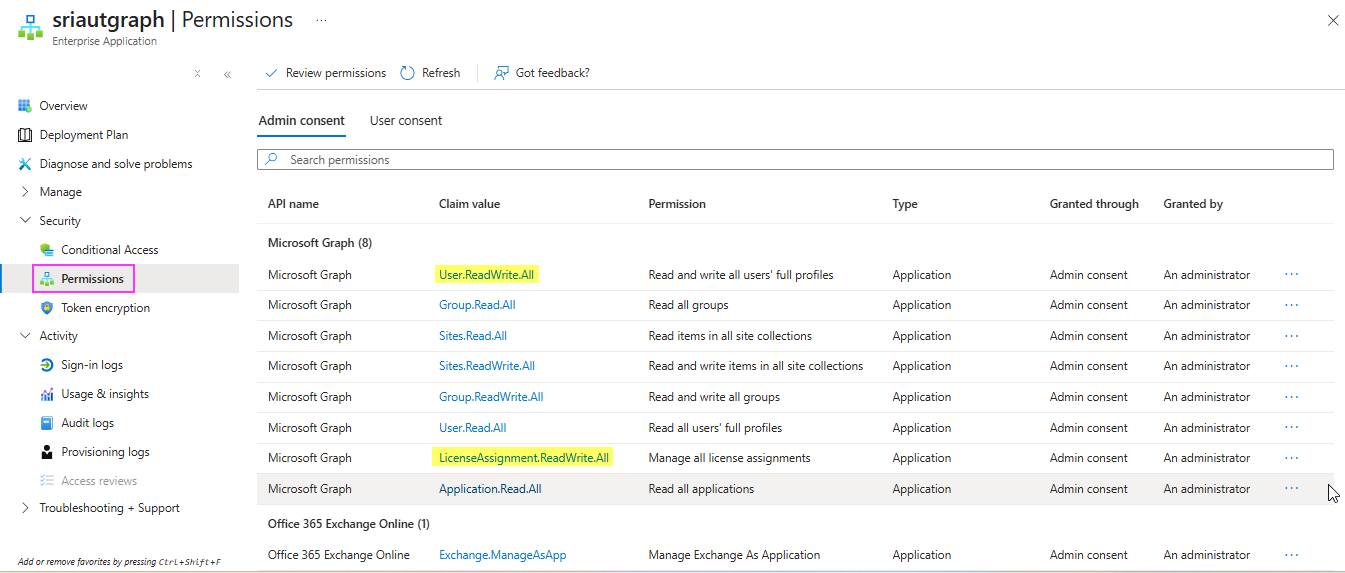This screenshot has width=1345, height=573.
Task: Click the Search permissions input field
Action: 795,160
